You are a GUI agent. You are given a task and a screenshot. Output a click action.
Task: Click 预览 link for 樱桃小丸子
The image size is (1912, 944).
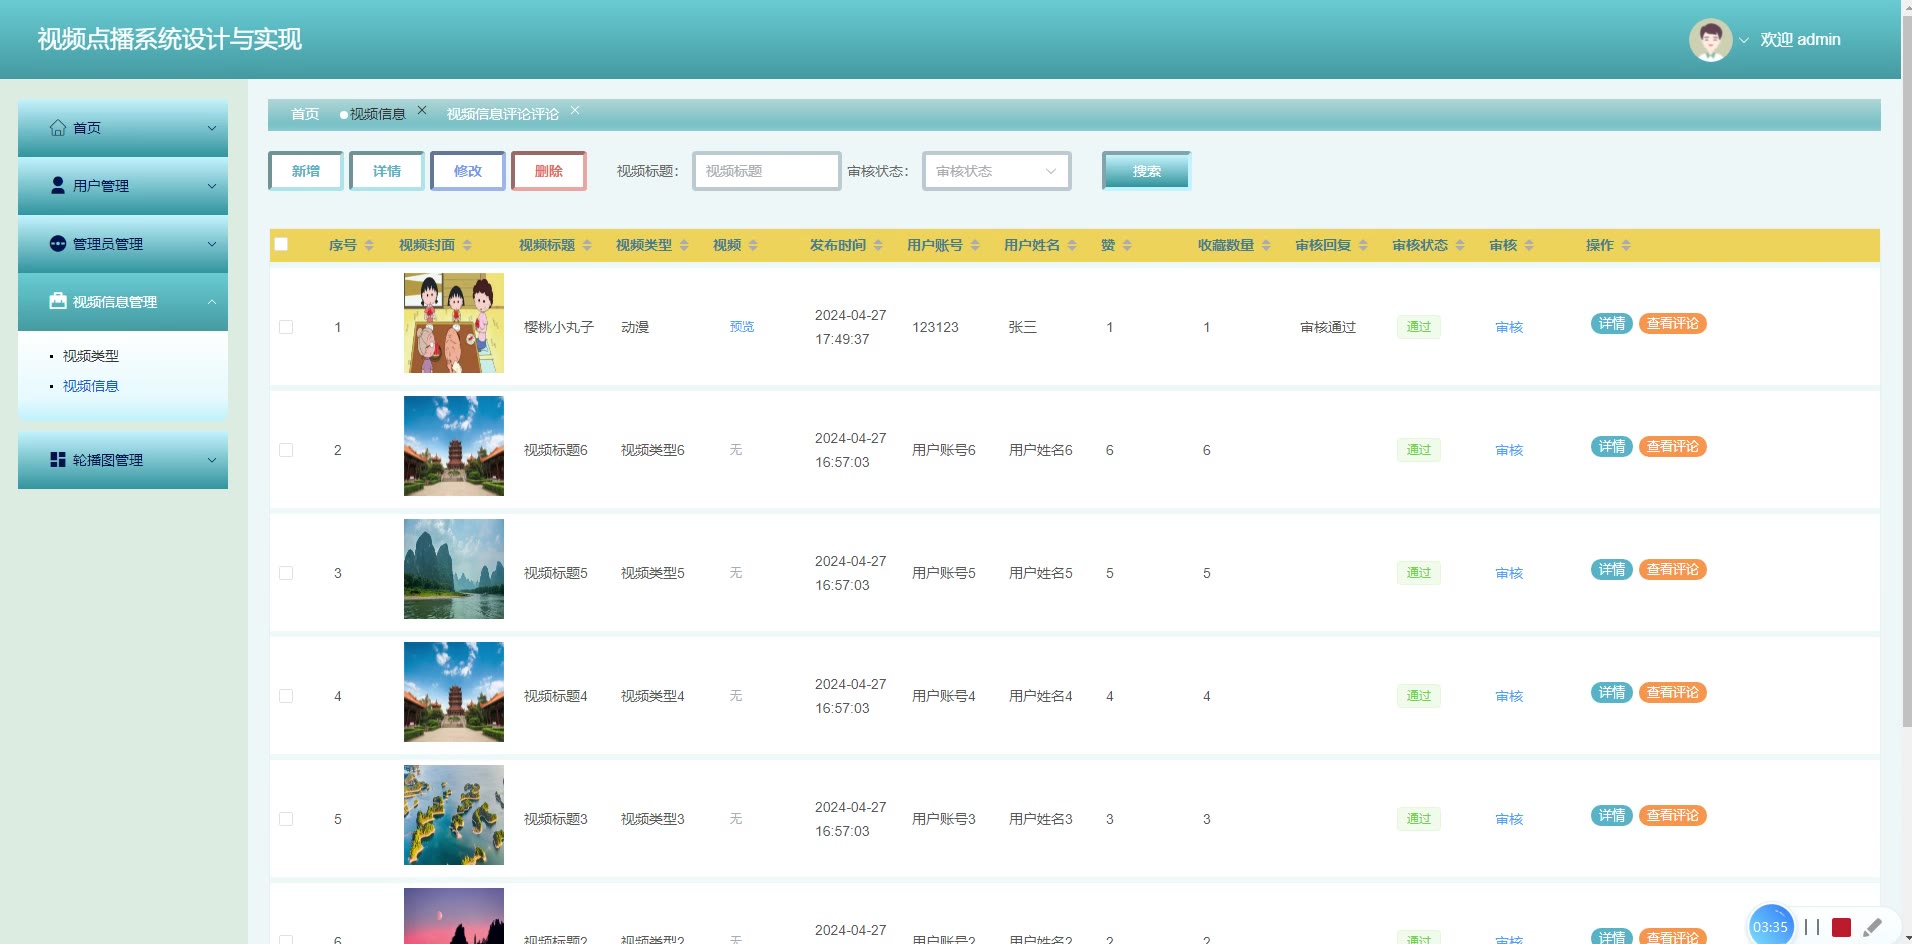pos(742,327)
